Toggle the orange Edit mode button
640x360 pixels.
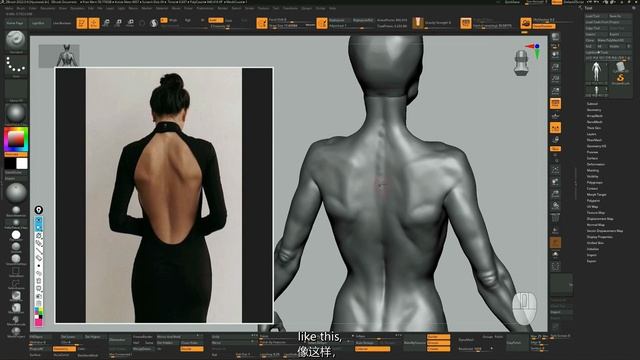coord(82,23)
